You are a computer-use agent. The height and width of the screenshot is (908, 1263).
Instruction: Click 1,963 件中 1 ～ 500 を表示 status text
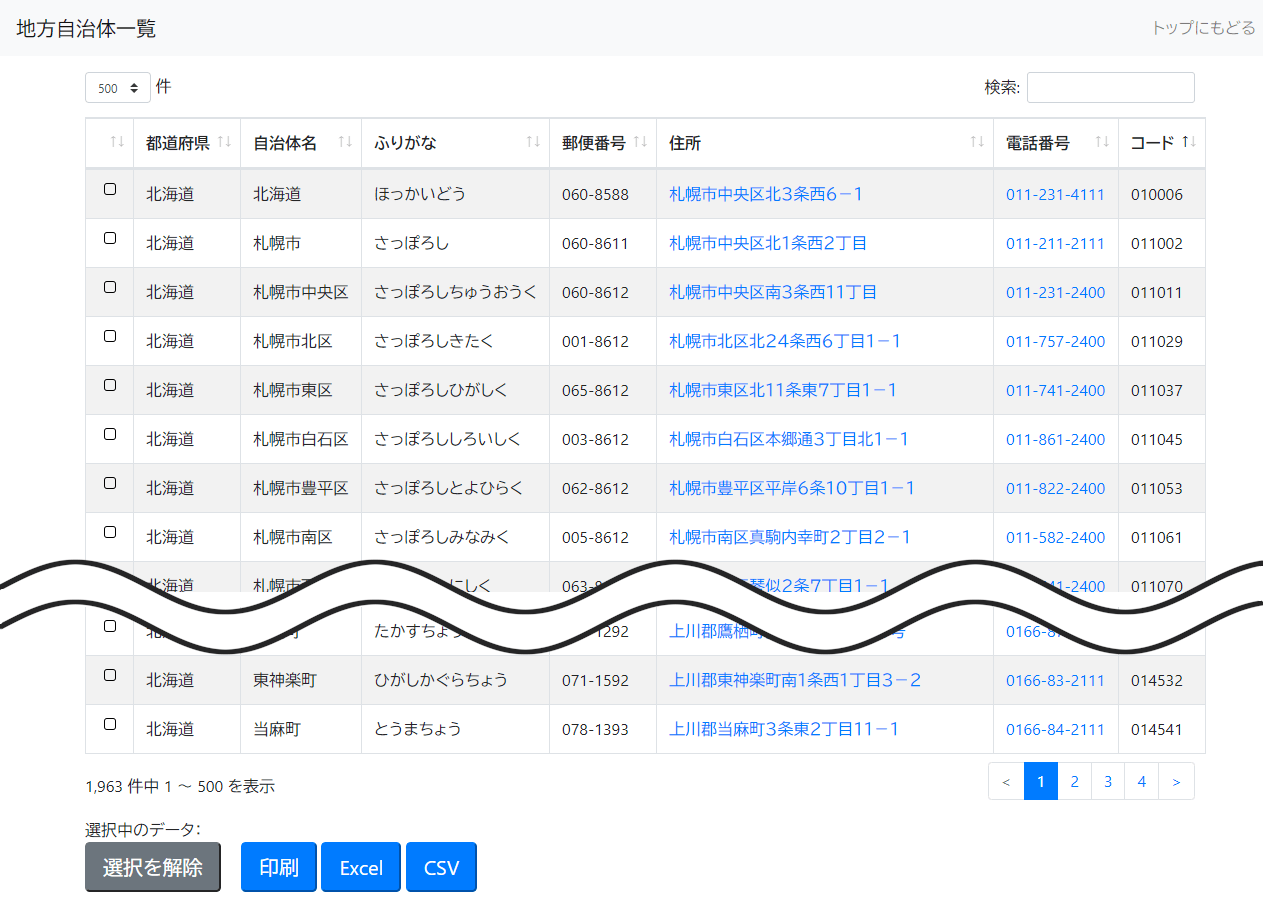click(x=180, y=786)
